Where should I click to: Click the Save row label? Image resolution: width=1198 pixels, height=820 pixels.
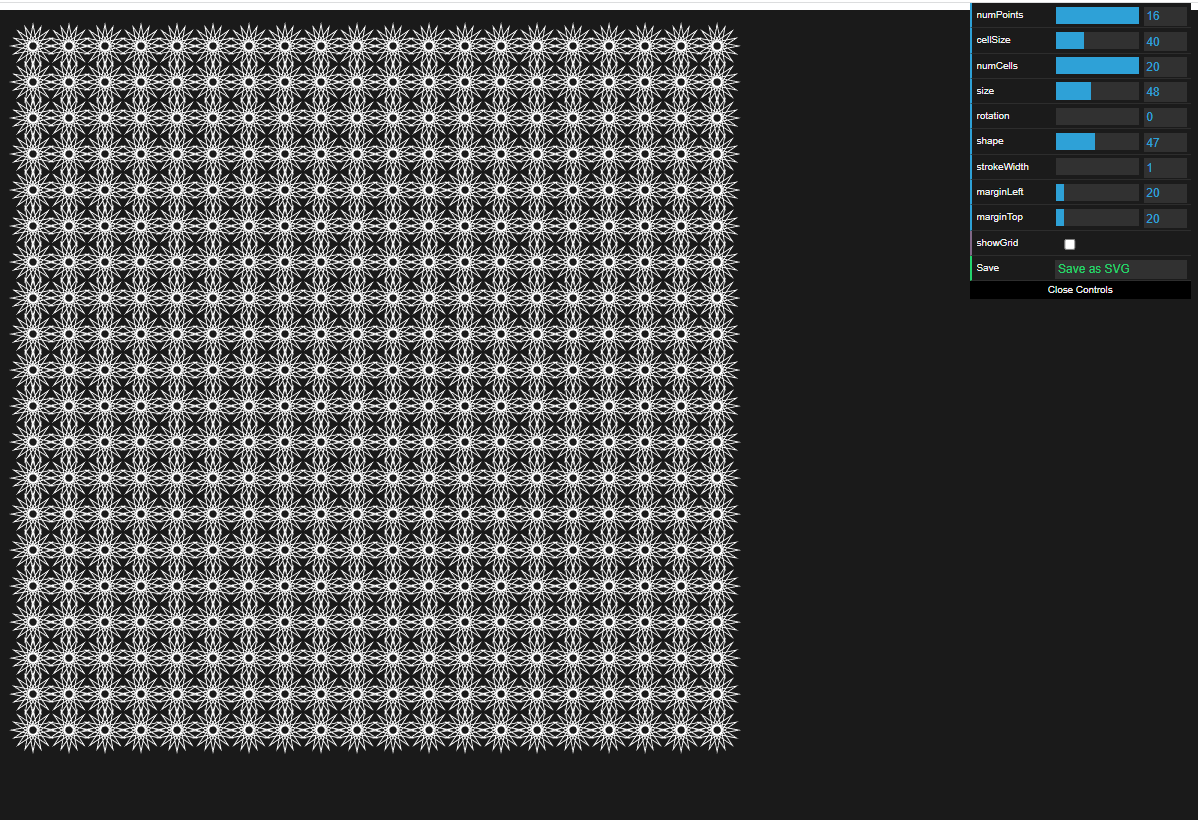(987, 267)
